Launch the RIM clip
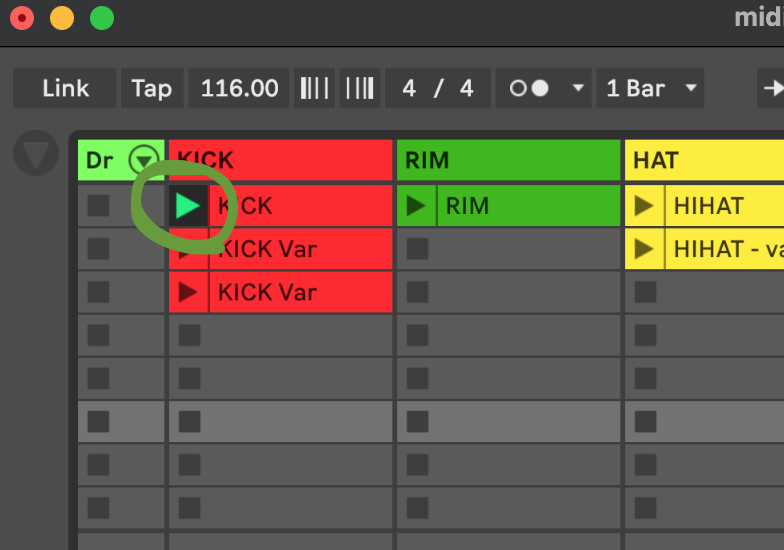 416,206
